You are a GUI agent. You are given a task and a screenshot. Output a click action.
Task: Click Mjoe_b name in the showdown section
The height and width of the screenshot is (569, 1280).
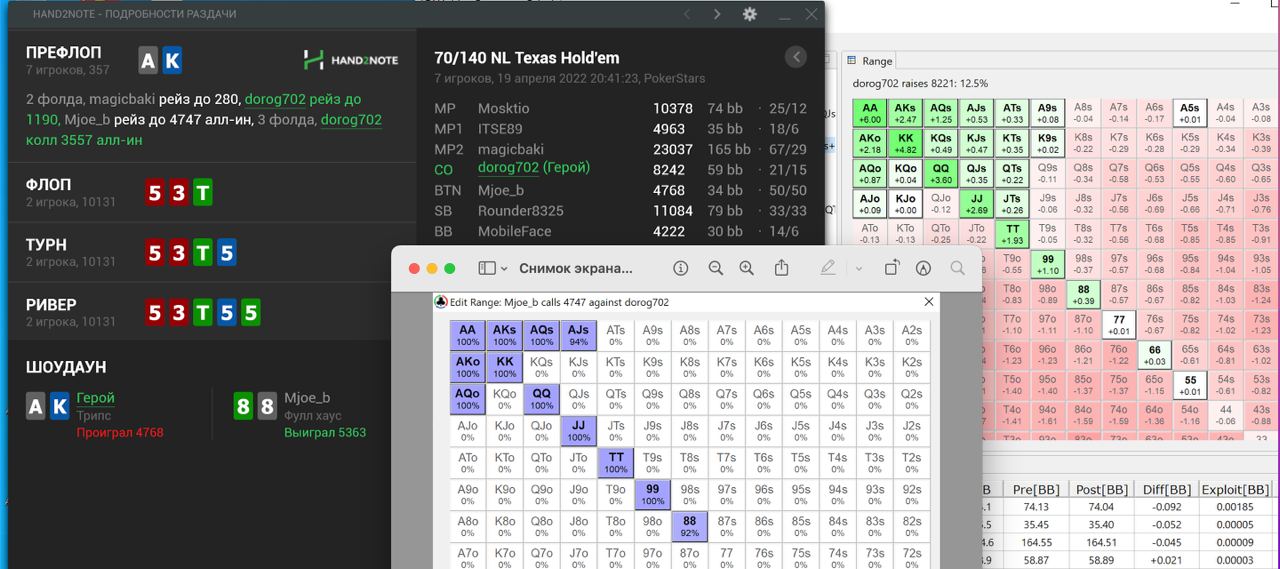(307, 398)
